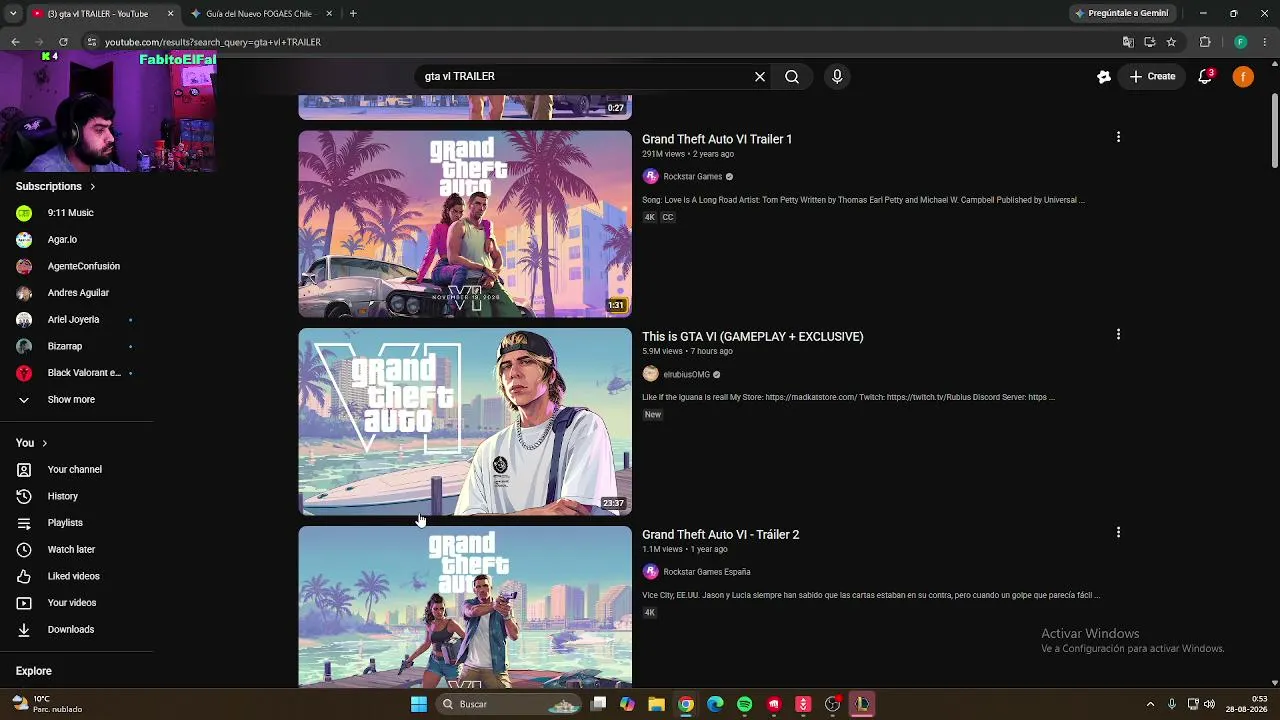
Task: Open This is GTA VI (GAMEPLAY + EXCLUSIVE) title
Action: tap(753, 337)
